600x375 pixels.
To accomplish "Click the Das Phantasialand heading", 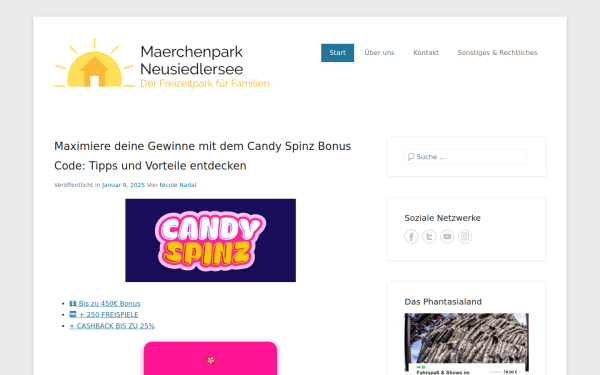I will tap(443, 302).
